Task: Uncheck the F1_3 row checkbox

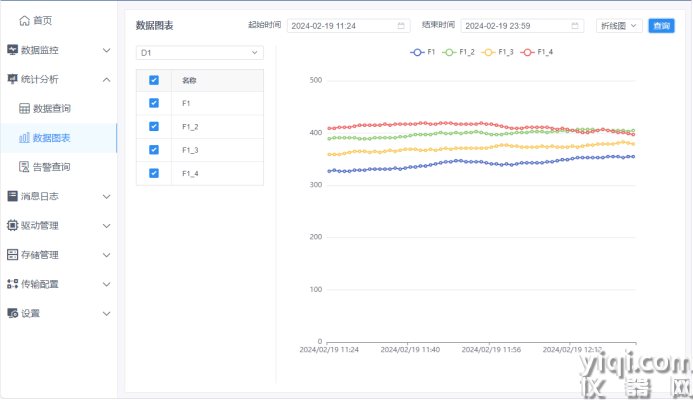Action: click(x=154, y=150)
